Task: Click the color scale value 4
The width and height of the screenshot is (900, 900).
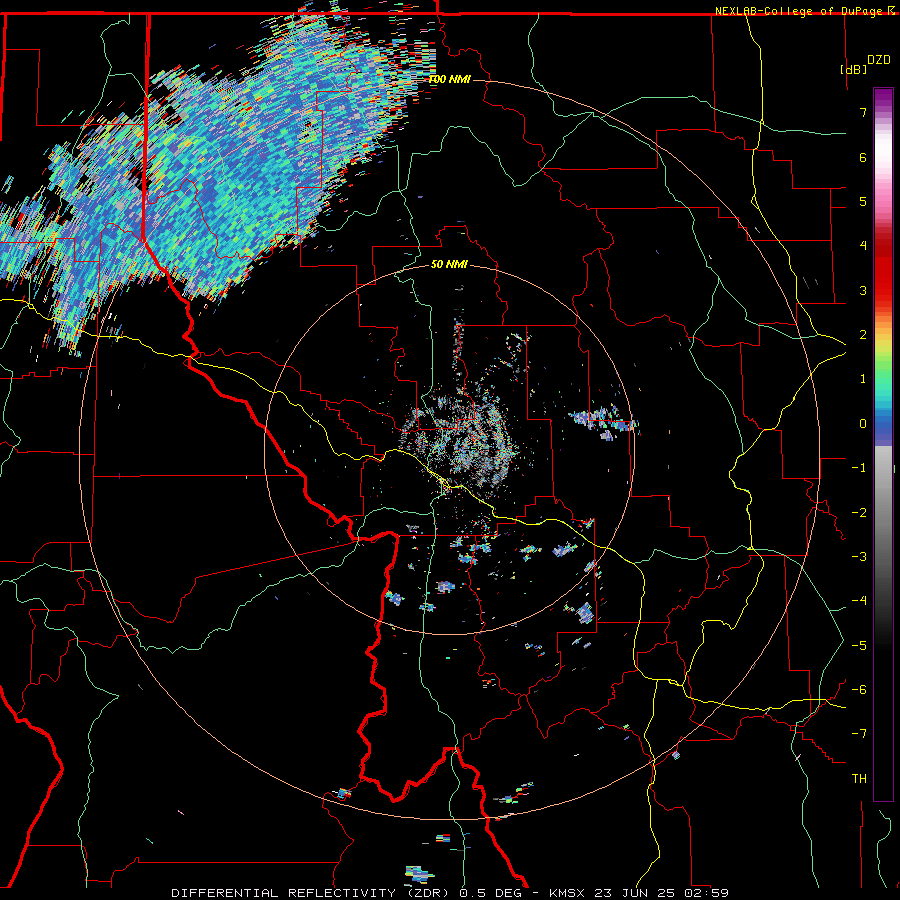Action: click(x=863, y=246)
